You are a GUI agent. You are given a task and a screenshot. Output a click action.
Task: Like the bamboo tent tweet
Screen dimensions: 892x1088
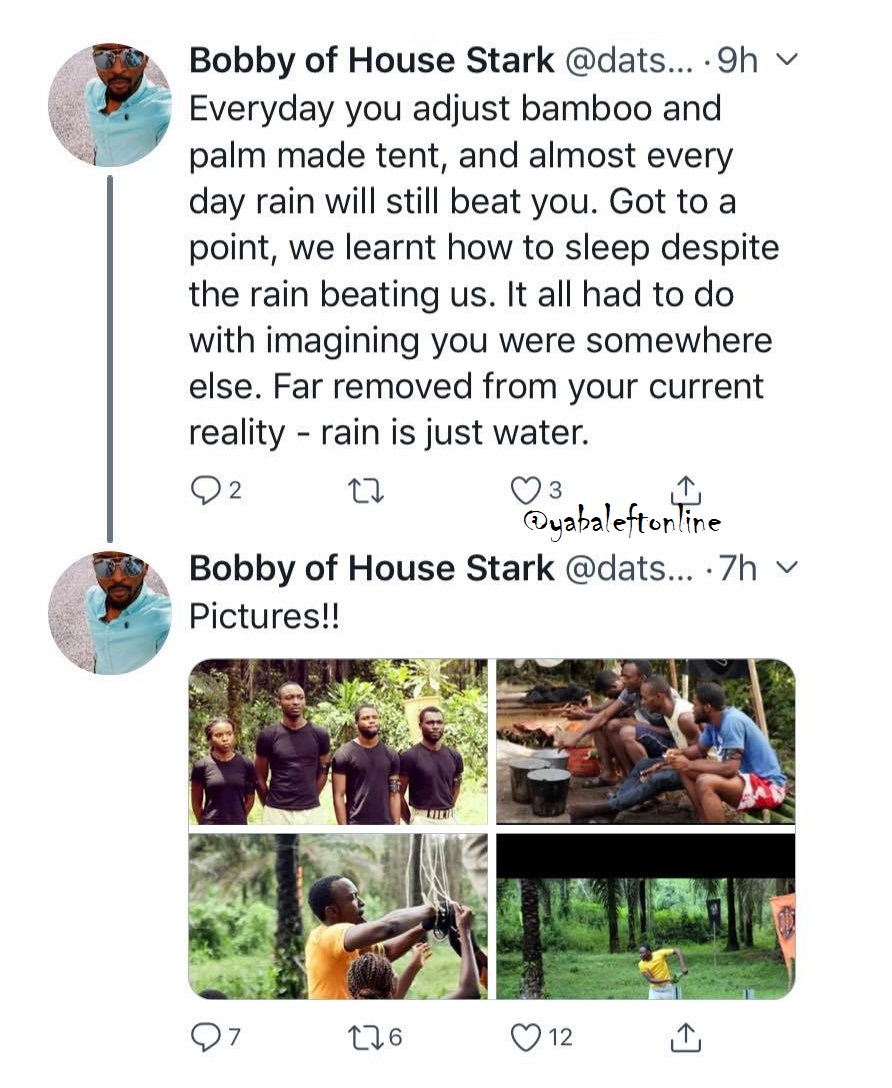(x=525, y=490)
